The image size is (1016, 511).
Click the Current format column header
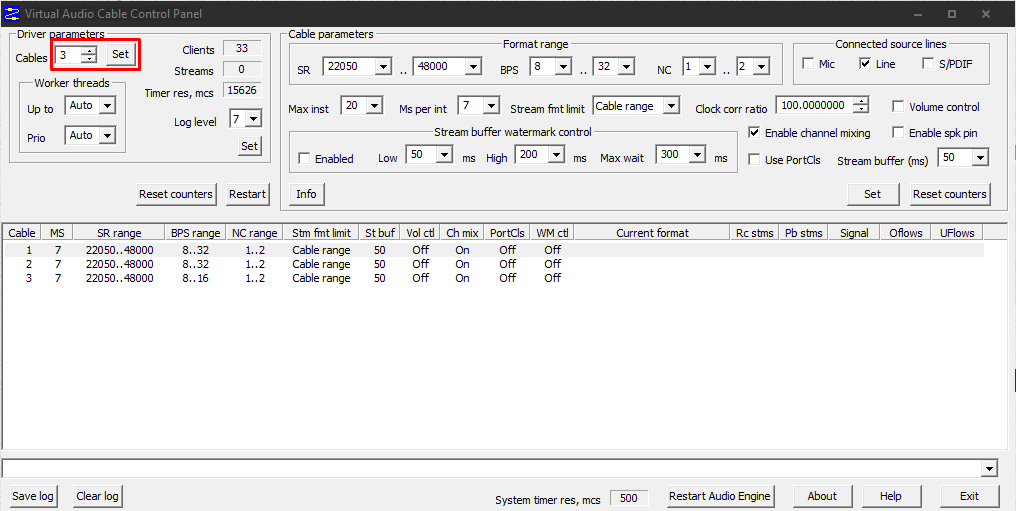[x=652, y=233]
